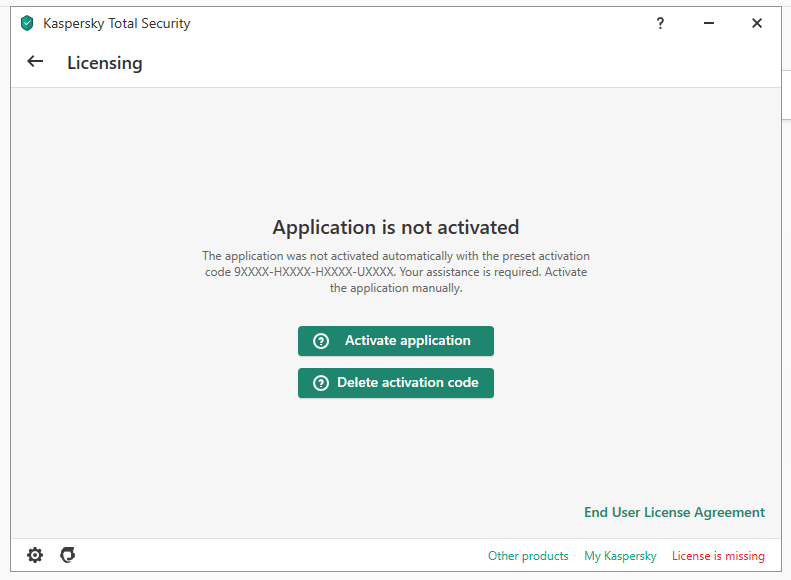
Task: Click the Kaspersky Total Security window title
Action: [117, 23]
